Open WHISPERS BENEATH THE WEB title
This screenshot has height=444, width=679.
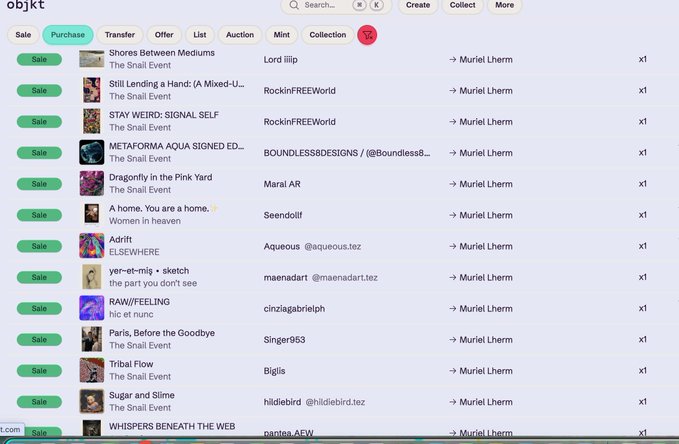(x=172, y=427)
